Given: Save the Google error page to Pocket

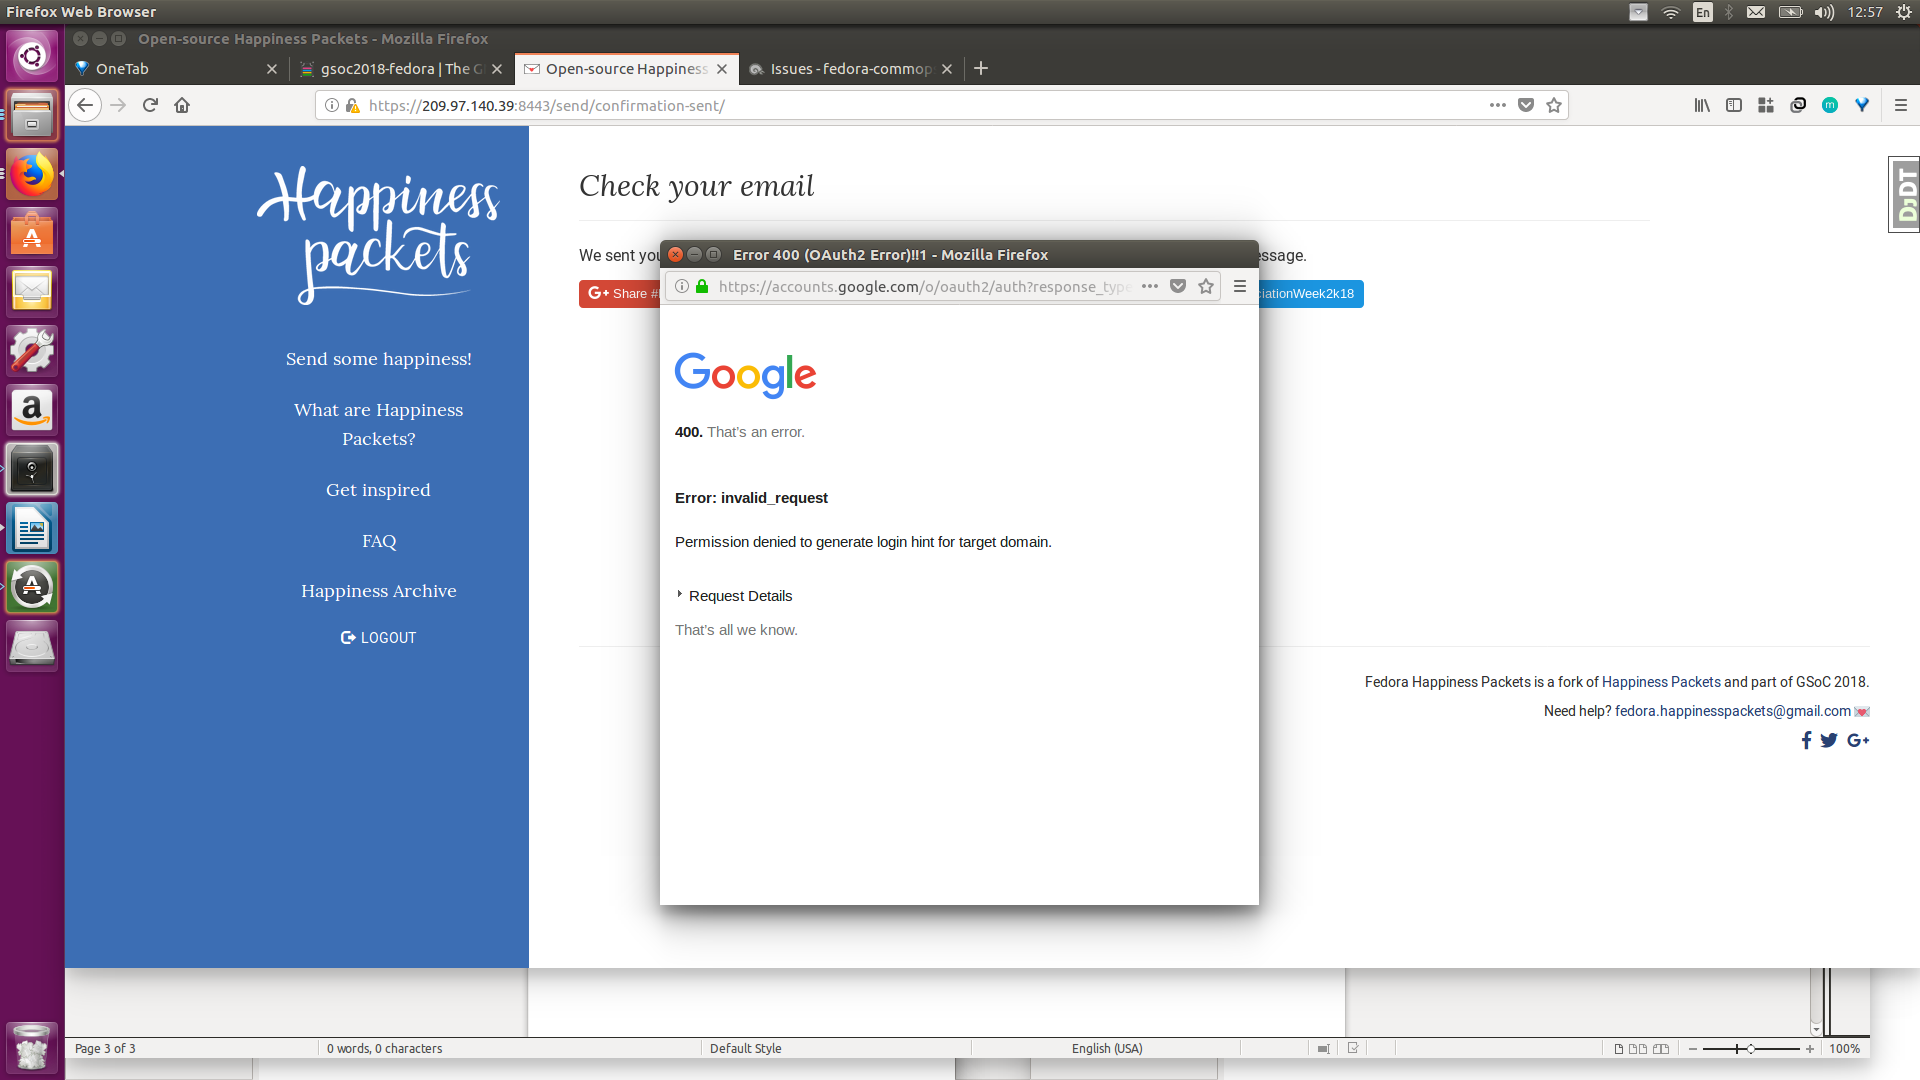Looking at the screenshot, I should tap(1178, 287).
